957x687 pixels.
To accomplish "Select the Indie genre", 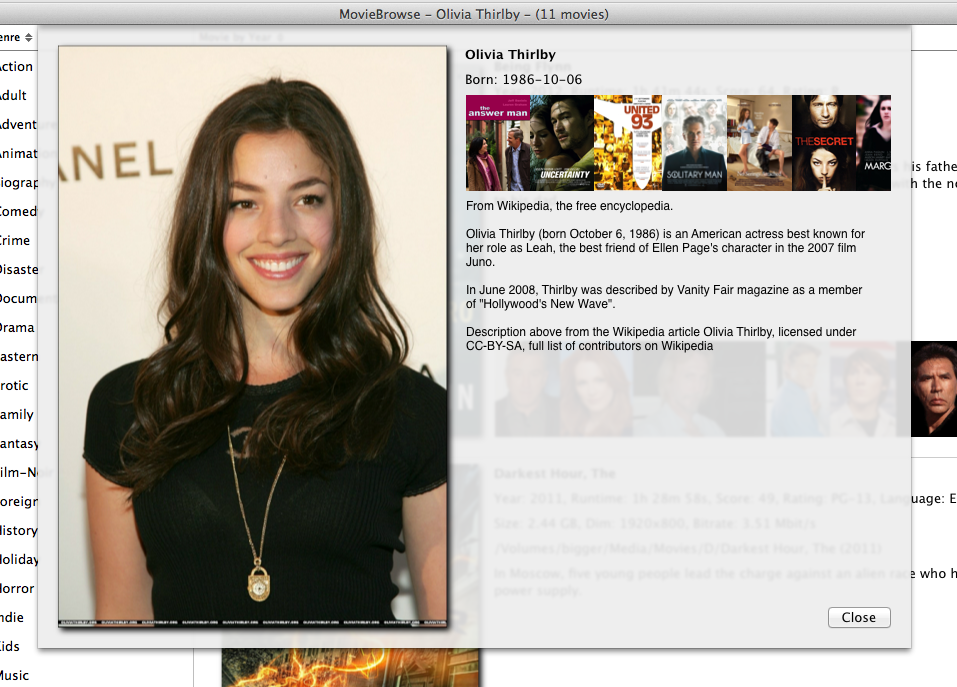I will [13, 618].
